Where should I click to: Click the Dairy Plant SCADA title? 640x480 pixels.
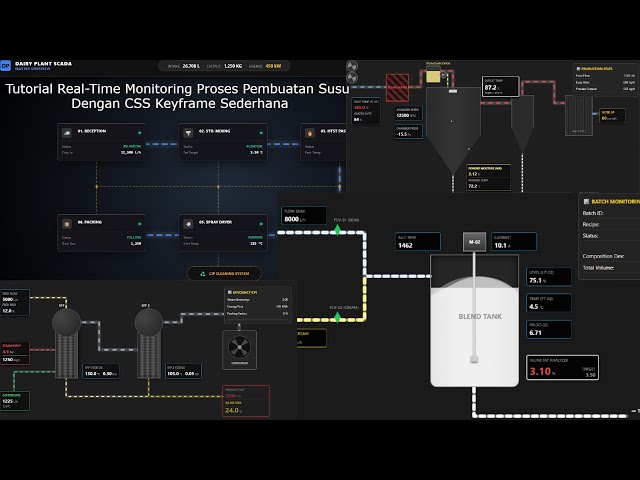click(43, 64)
